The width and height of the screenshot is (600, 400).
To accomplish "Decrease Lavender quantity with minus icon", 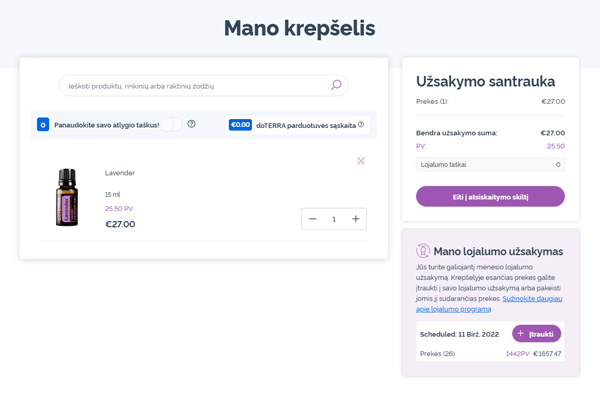I will [313, 219].
